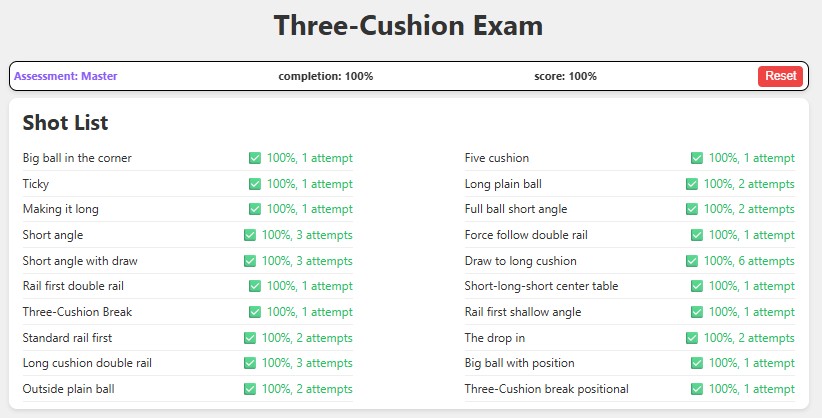Click the check icon beside Five cushion
The height and width of the screenshot is (418, 822).
(x=697, y=158)
